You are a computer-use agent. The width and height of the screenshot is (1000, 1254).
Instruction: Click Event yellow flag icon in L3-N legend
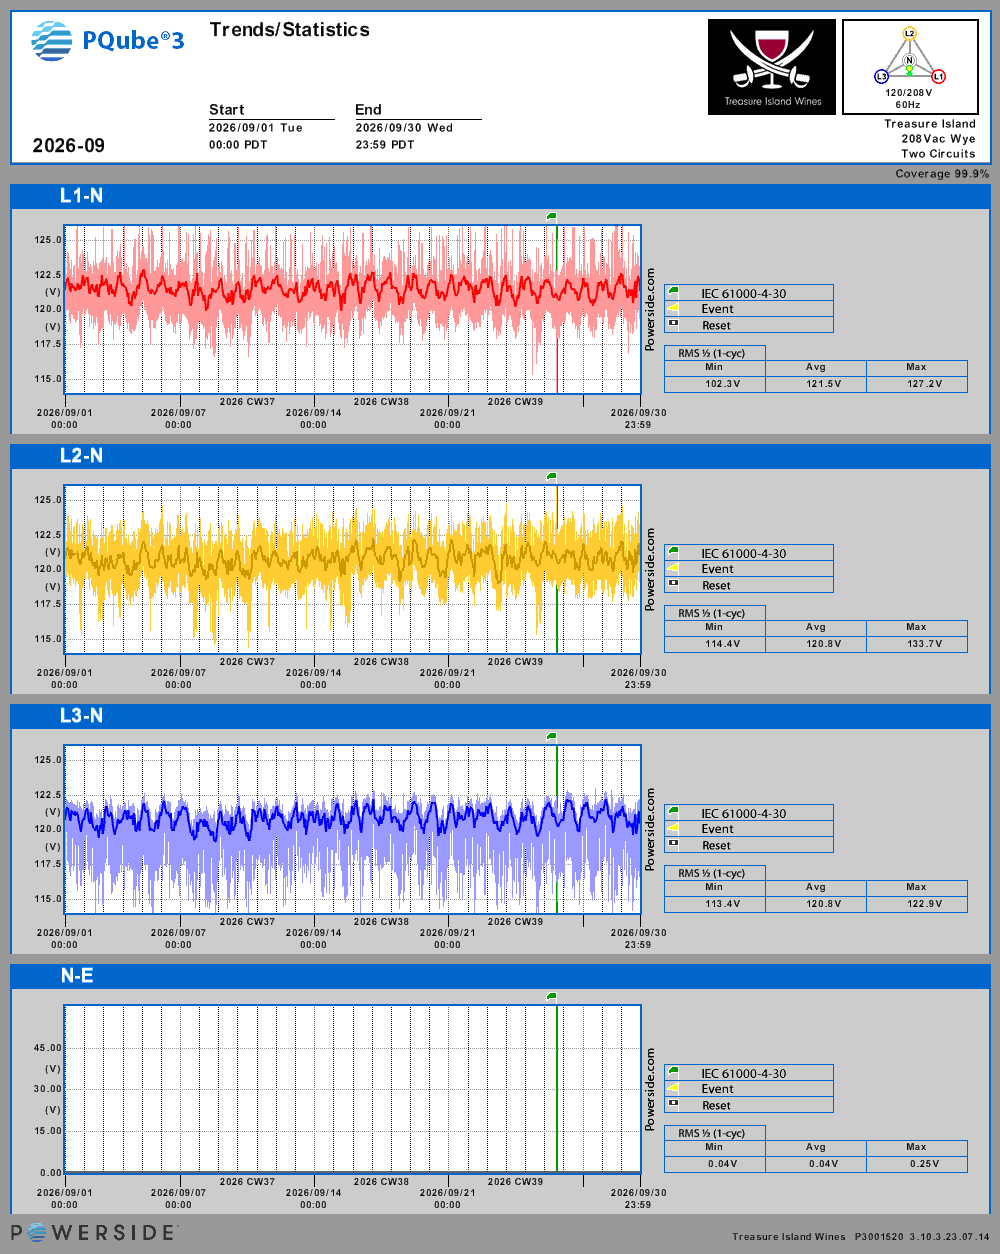673,829
